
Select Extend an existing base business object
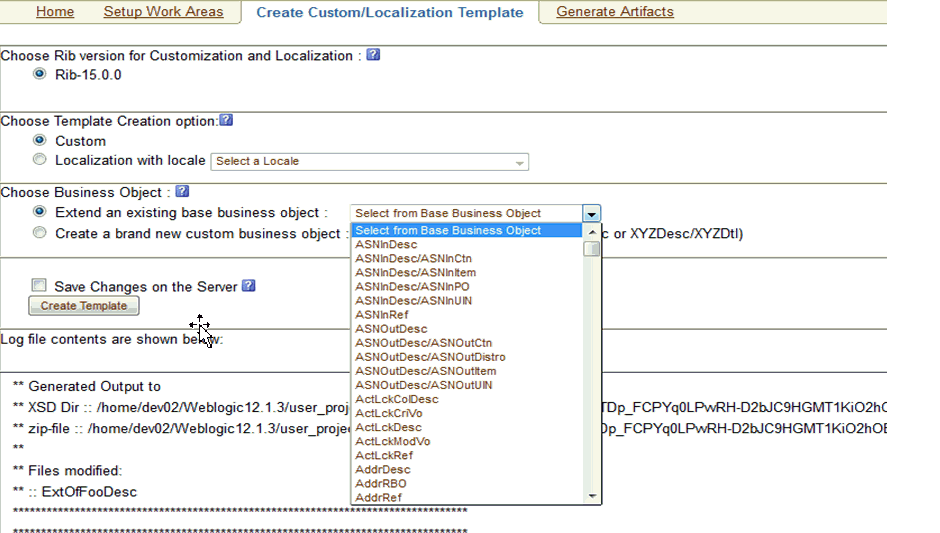tap(40, 211)
